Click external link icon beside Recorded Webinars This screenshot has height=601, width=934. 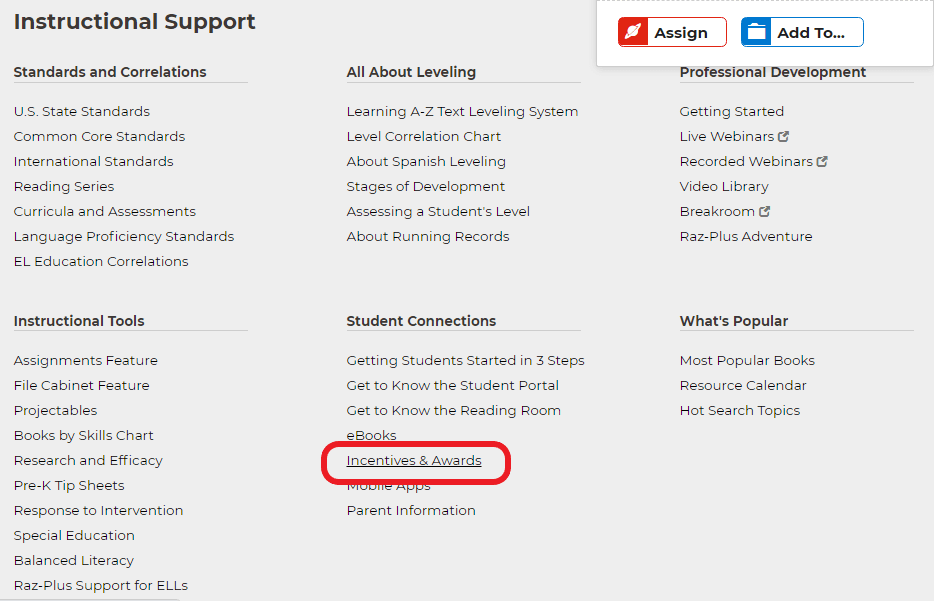click(822, 162)
